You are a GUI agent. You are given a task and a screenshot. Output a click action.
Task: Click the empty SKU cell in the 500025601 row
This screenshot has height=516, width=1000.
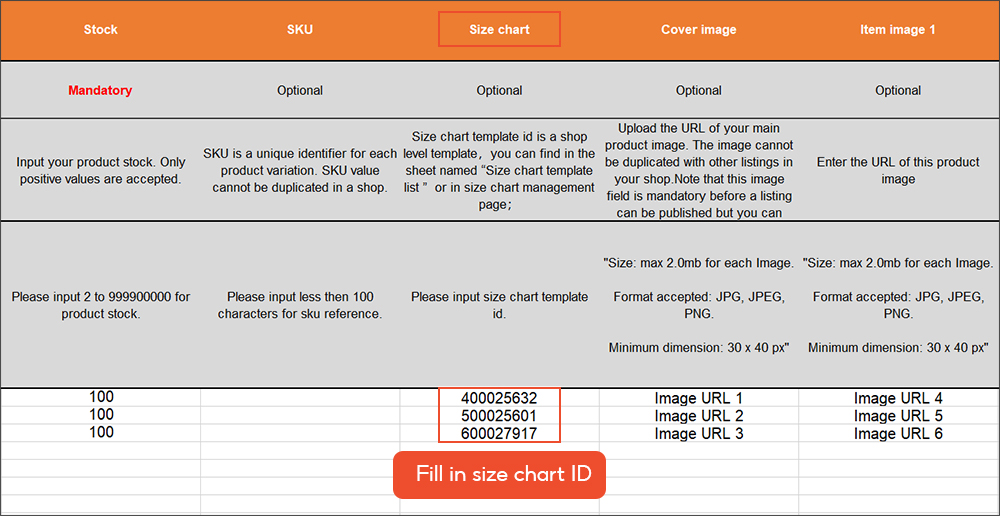tap(300, 416)
